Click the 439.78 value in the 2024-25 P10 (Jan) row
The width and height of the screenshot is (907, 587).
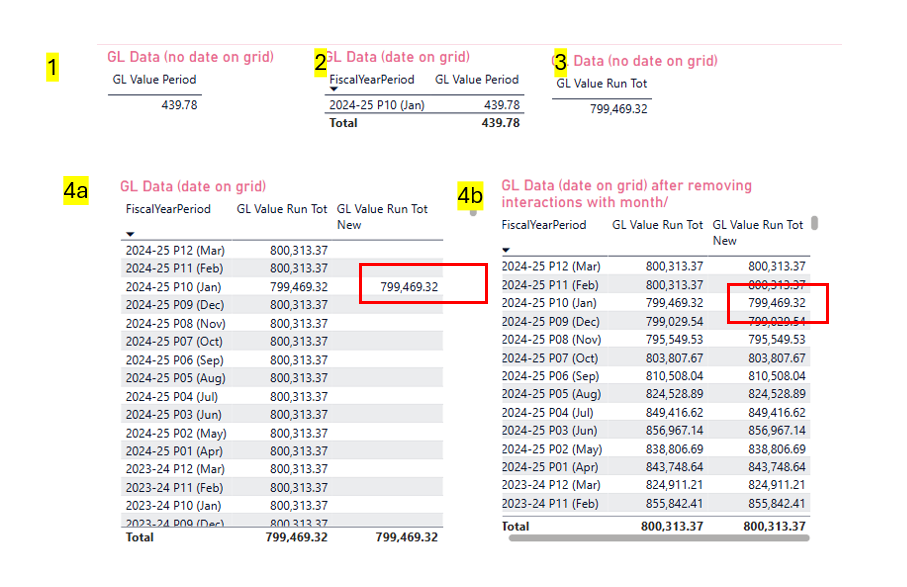pyautogui.click(x=502, y=105)
